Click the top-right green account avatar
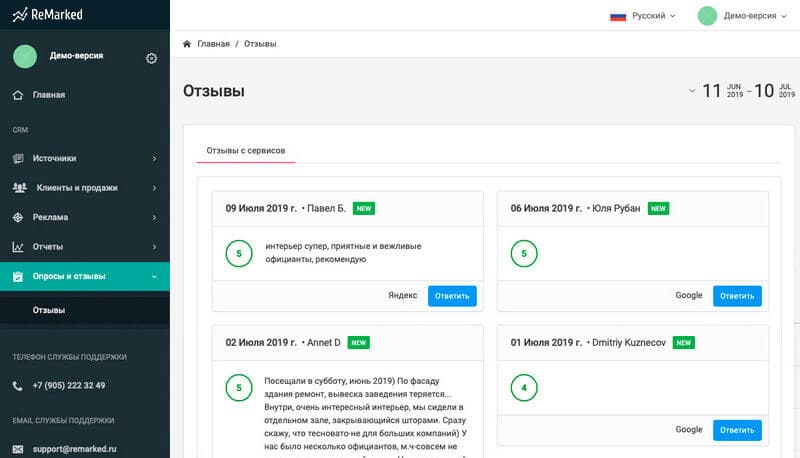Screen dimensions: 800x458 707,16
